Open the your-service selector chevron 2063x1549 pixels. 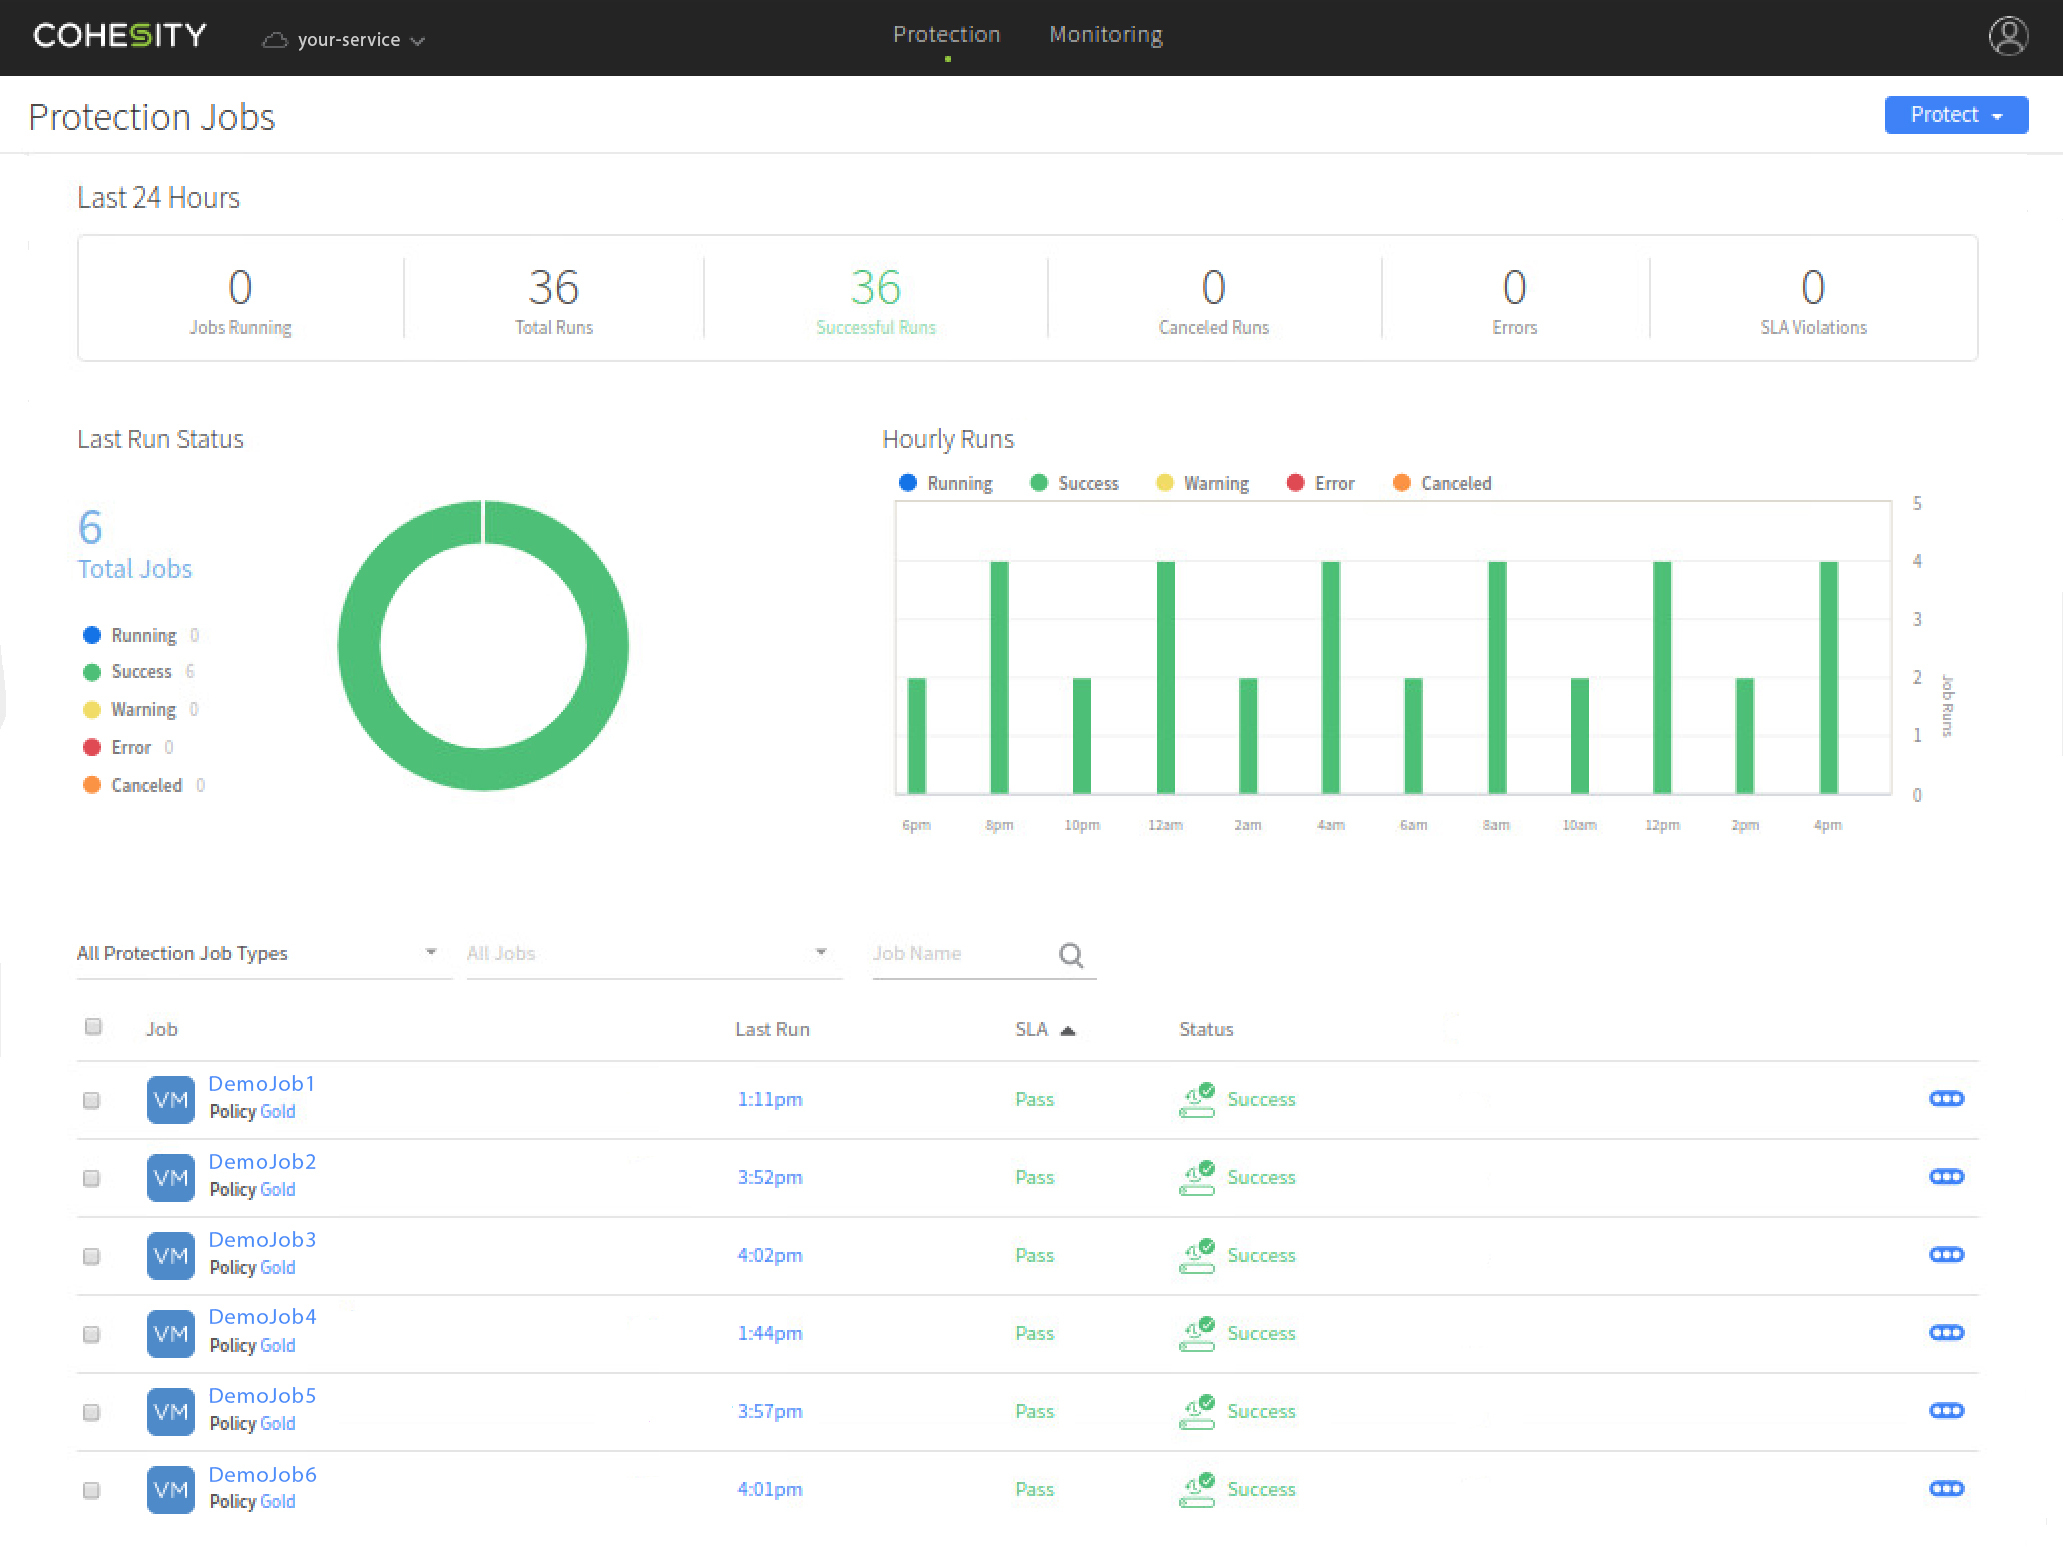pyautogui.click(x=421, y=41)
